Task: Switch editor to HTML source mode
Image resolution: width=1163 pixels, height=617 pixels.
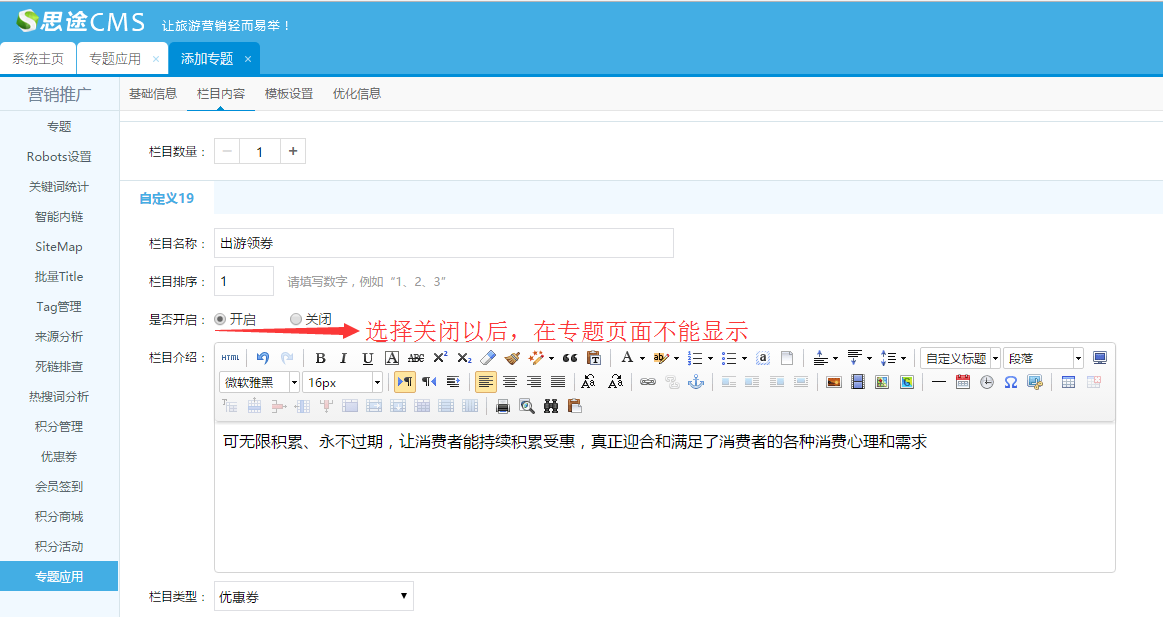Action: click(230, 358)
